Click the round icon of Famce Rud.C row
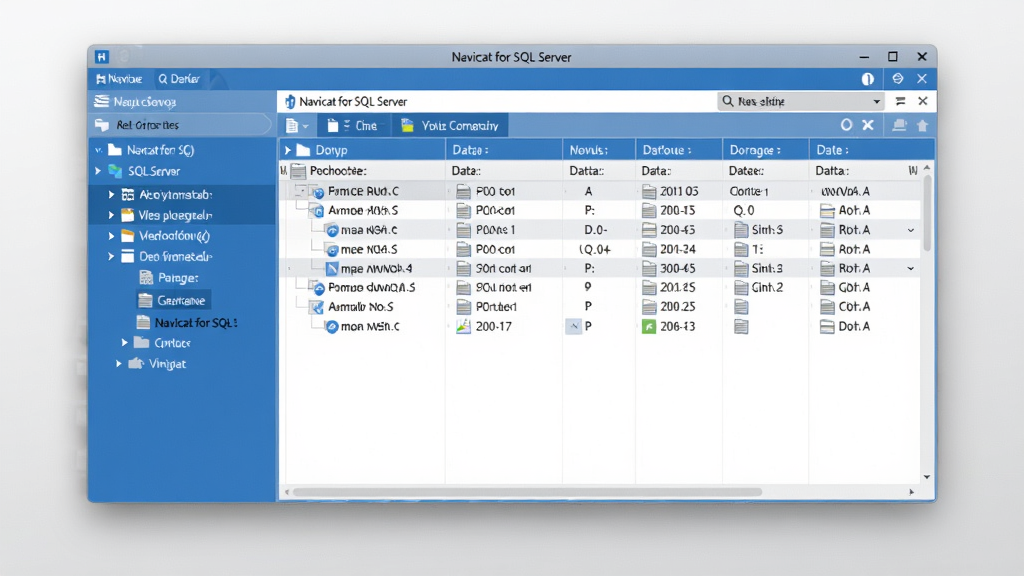Screen dimensions: 1024x576 click(318, 192)
